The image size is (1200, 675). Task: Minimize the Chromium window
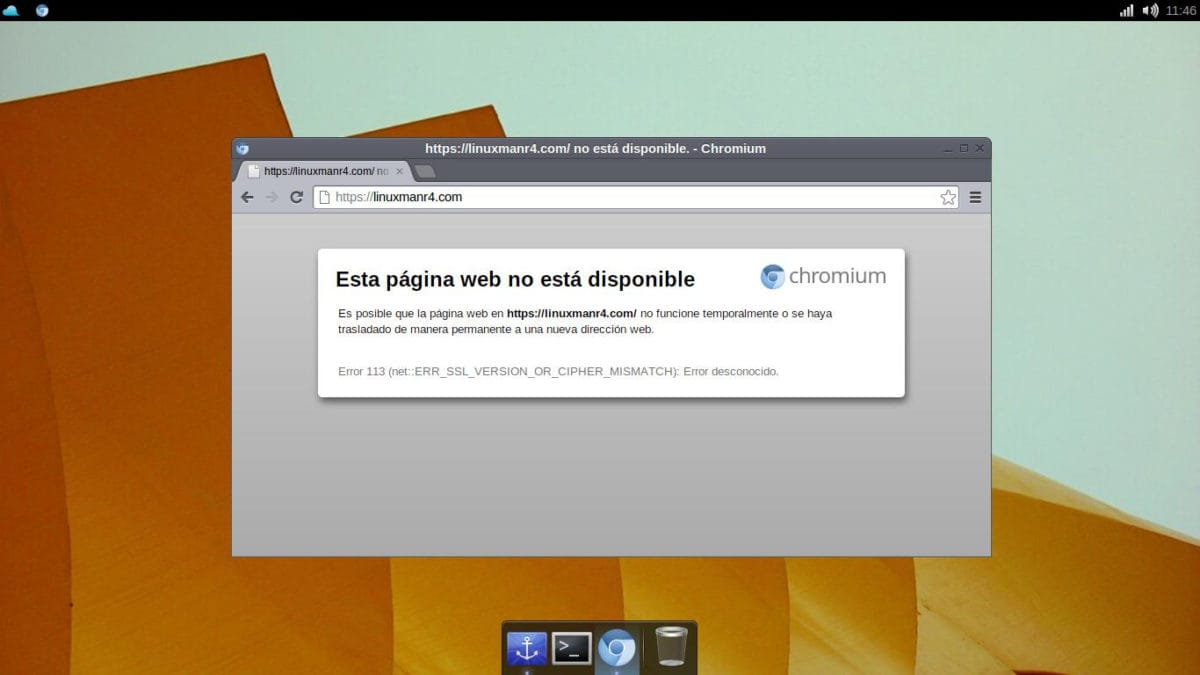(948, 148)
